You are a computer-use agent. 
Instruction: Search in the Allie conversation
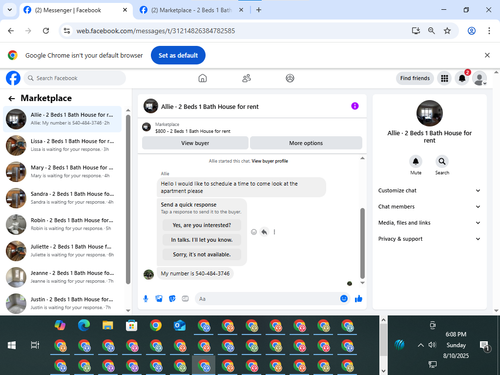(442, 161)
